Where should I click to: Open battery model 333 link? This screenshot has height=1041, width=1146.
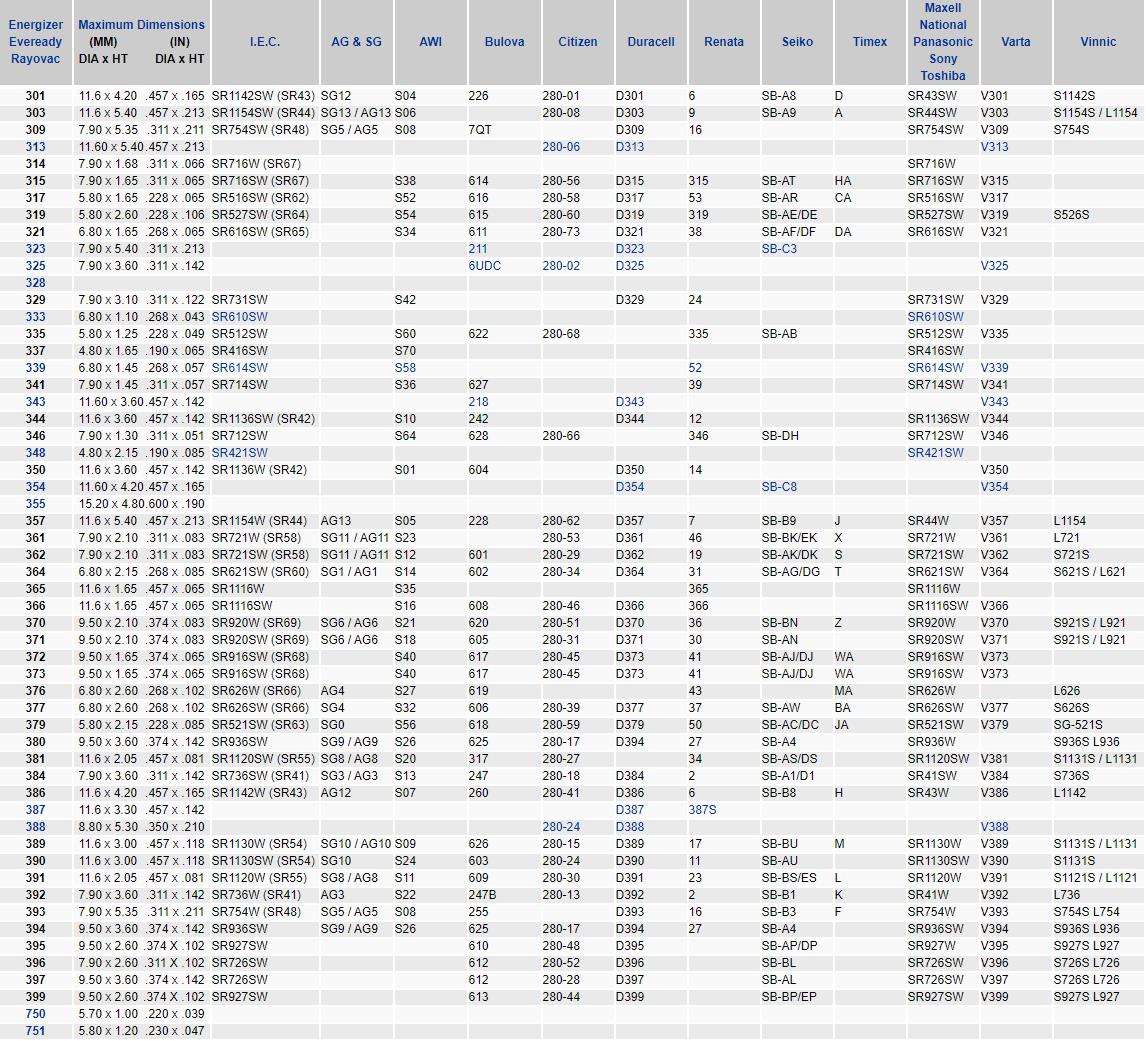click(35, 317)
